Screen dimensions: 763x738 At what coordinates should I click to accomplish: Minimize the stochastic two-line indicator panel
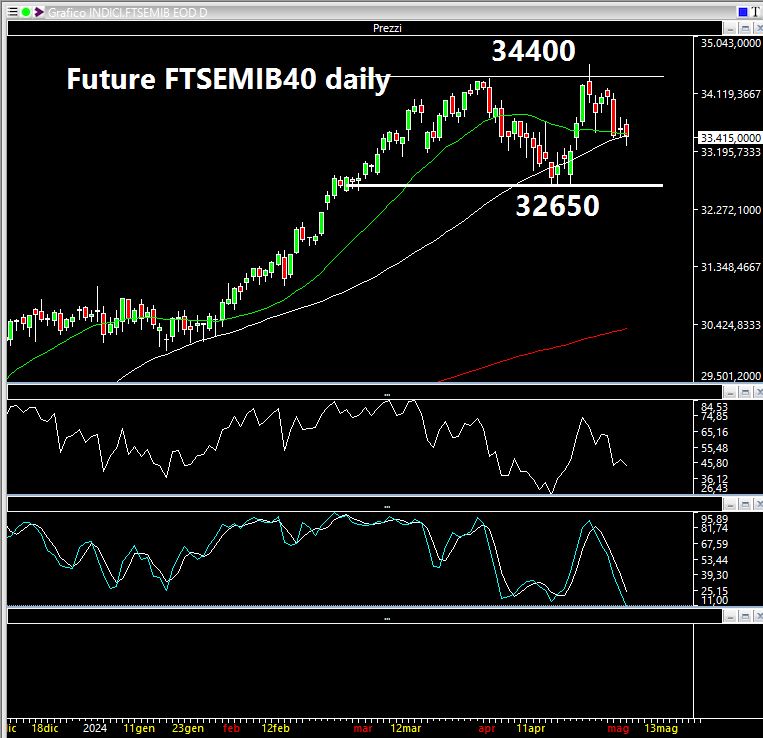coord(730,504)
